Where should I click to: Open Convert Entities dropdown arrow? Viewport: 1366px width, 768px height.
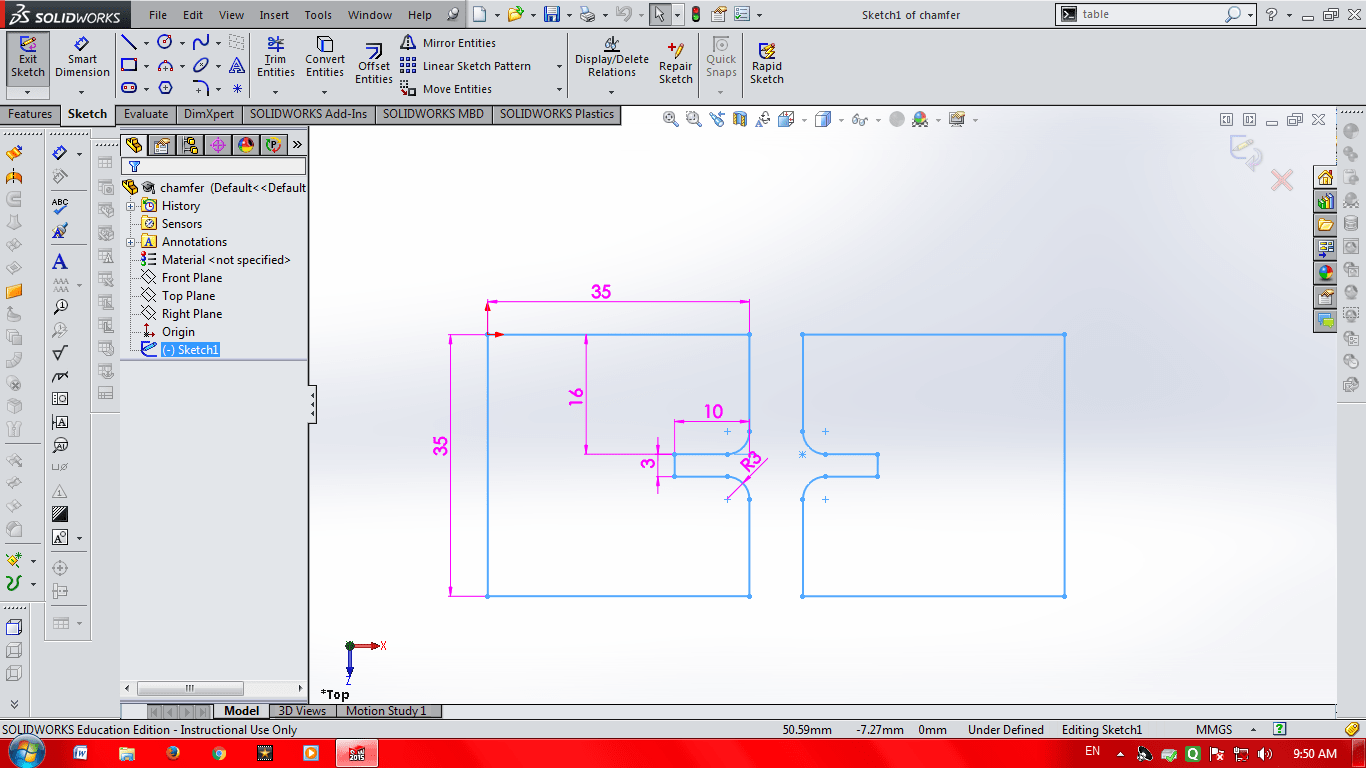[x=325, y=92]
